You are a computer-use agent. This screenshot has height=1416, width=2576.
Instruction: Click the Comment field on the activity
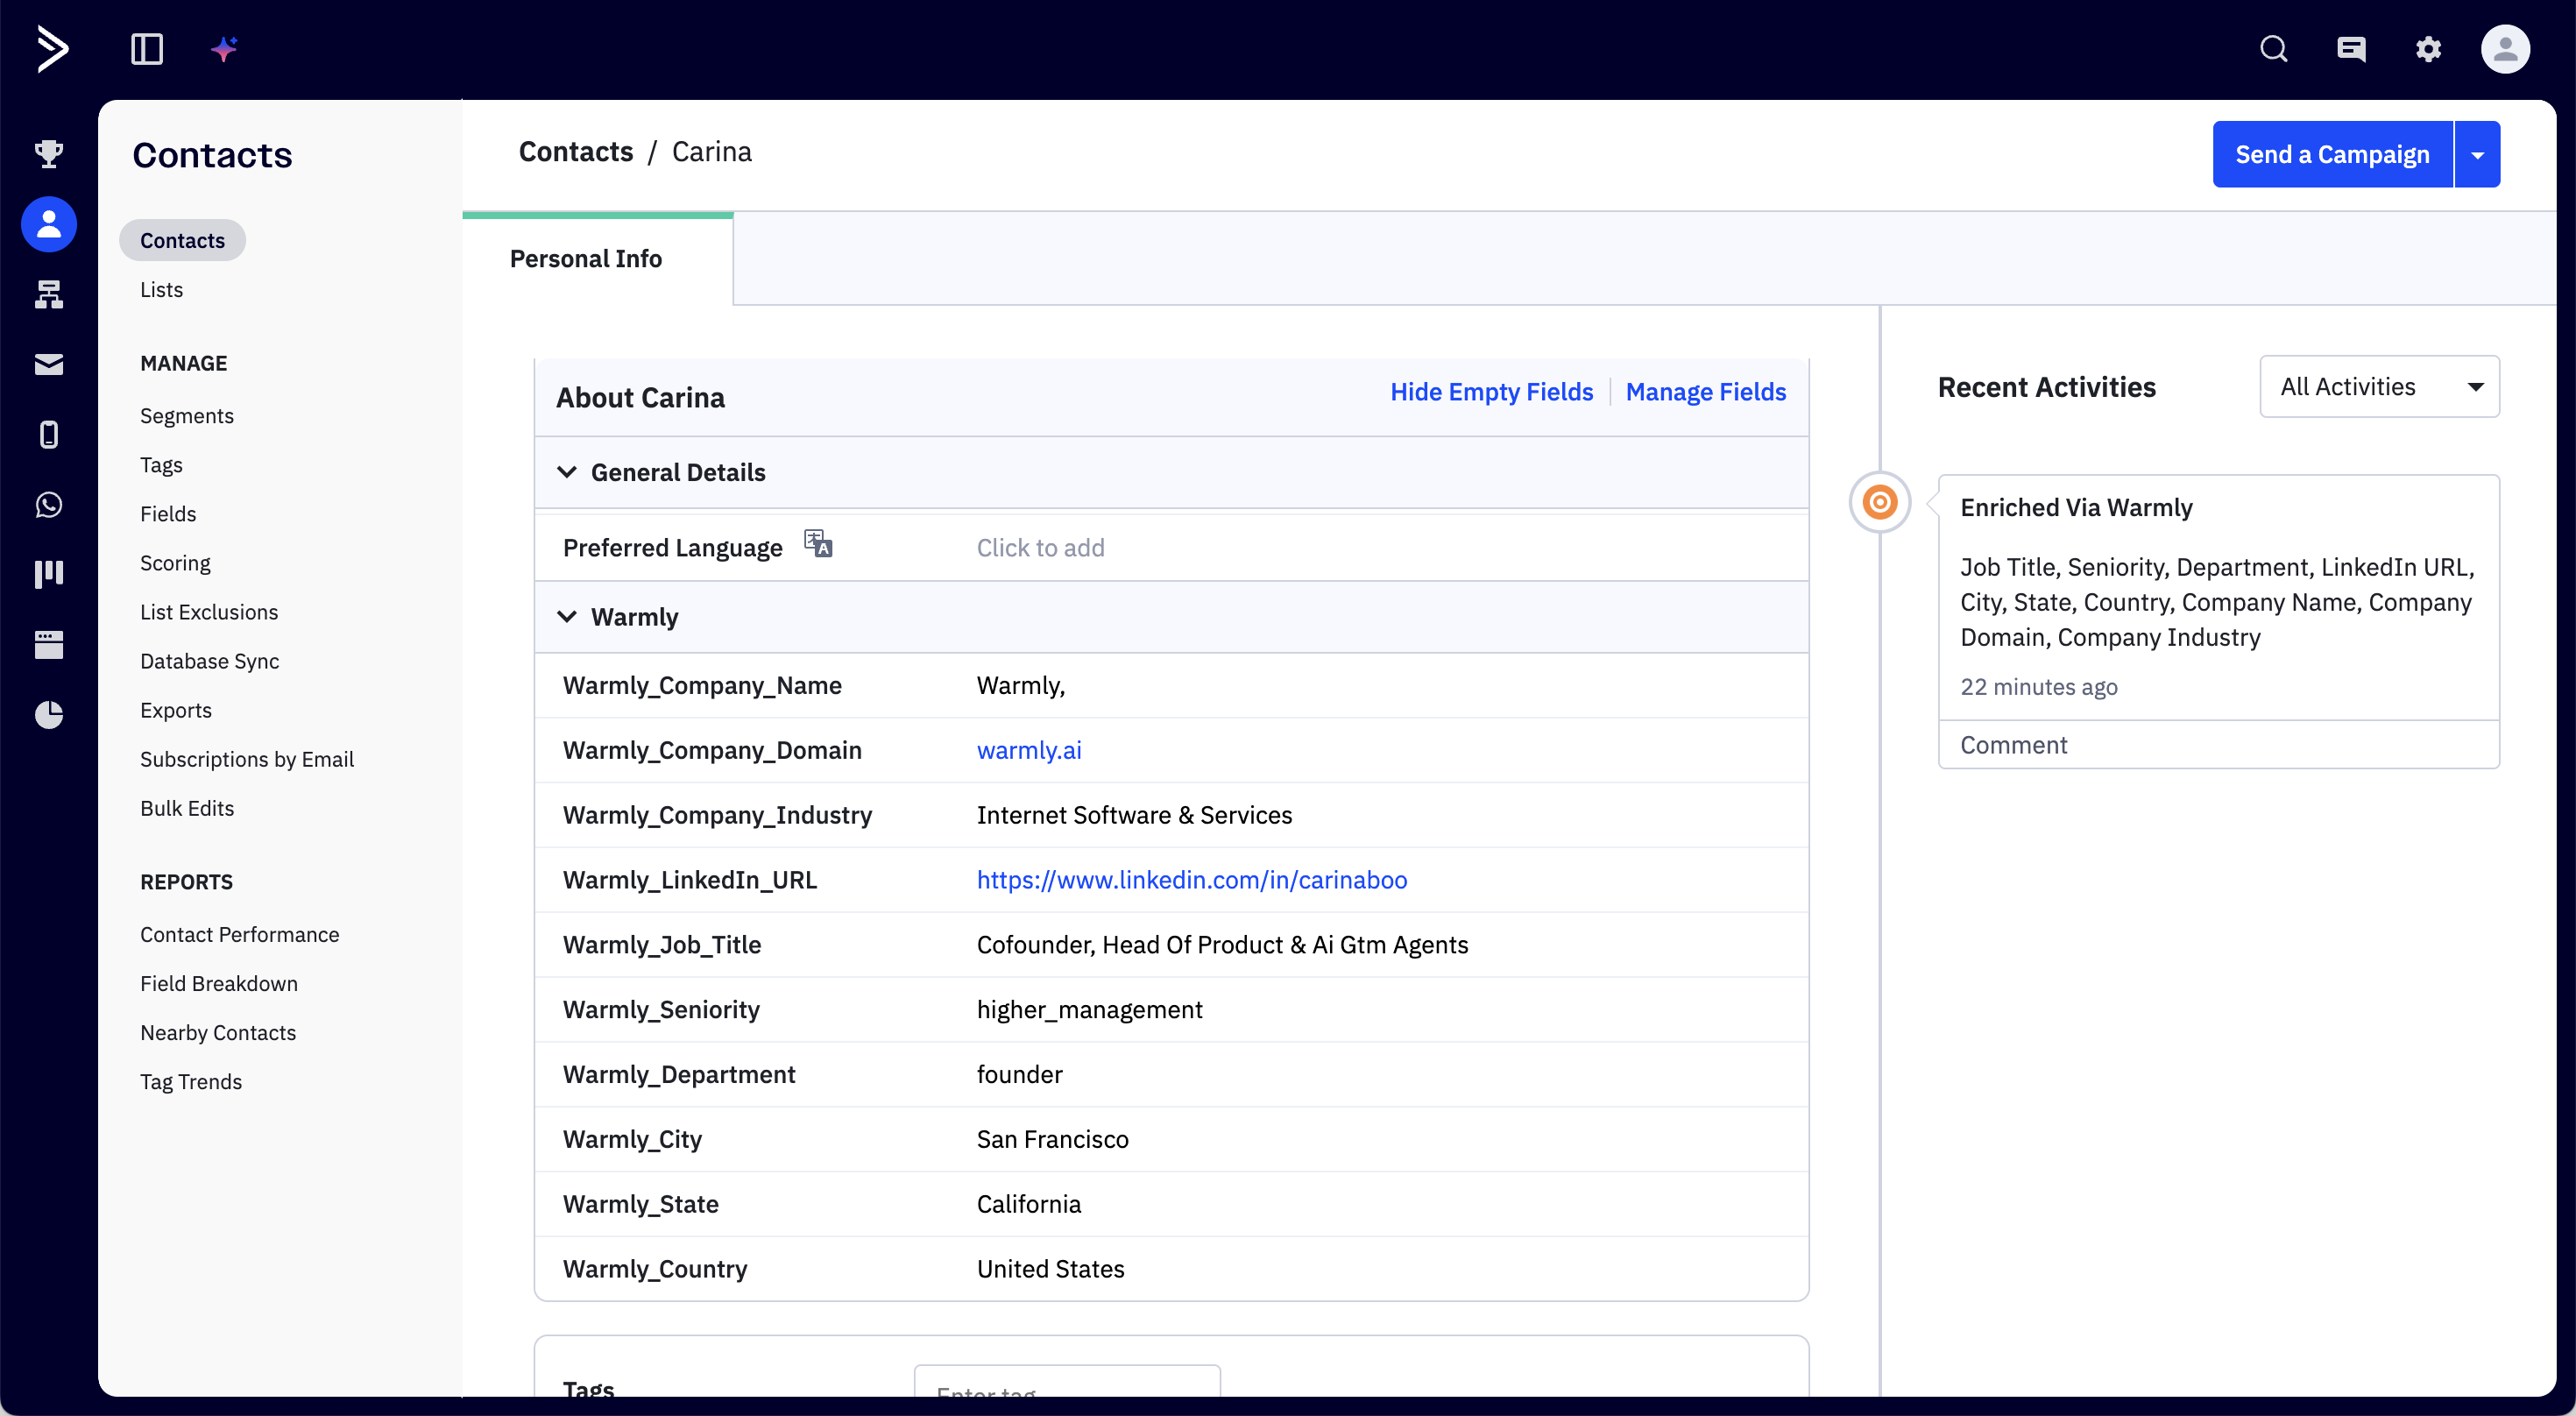pyautogui.click(x=2218, y=744)
